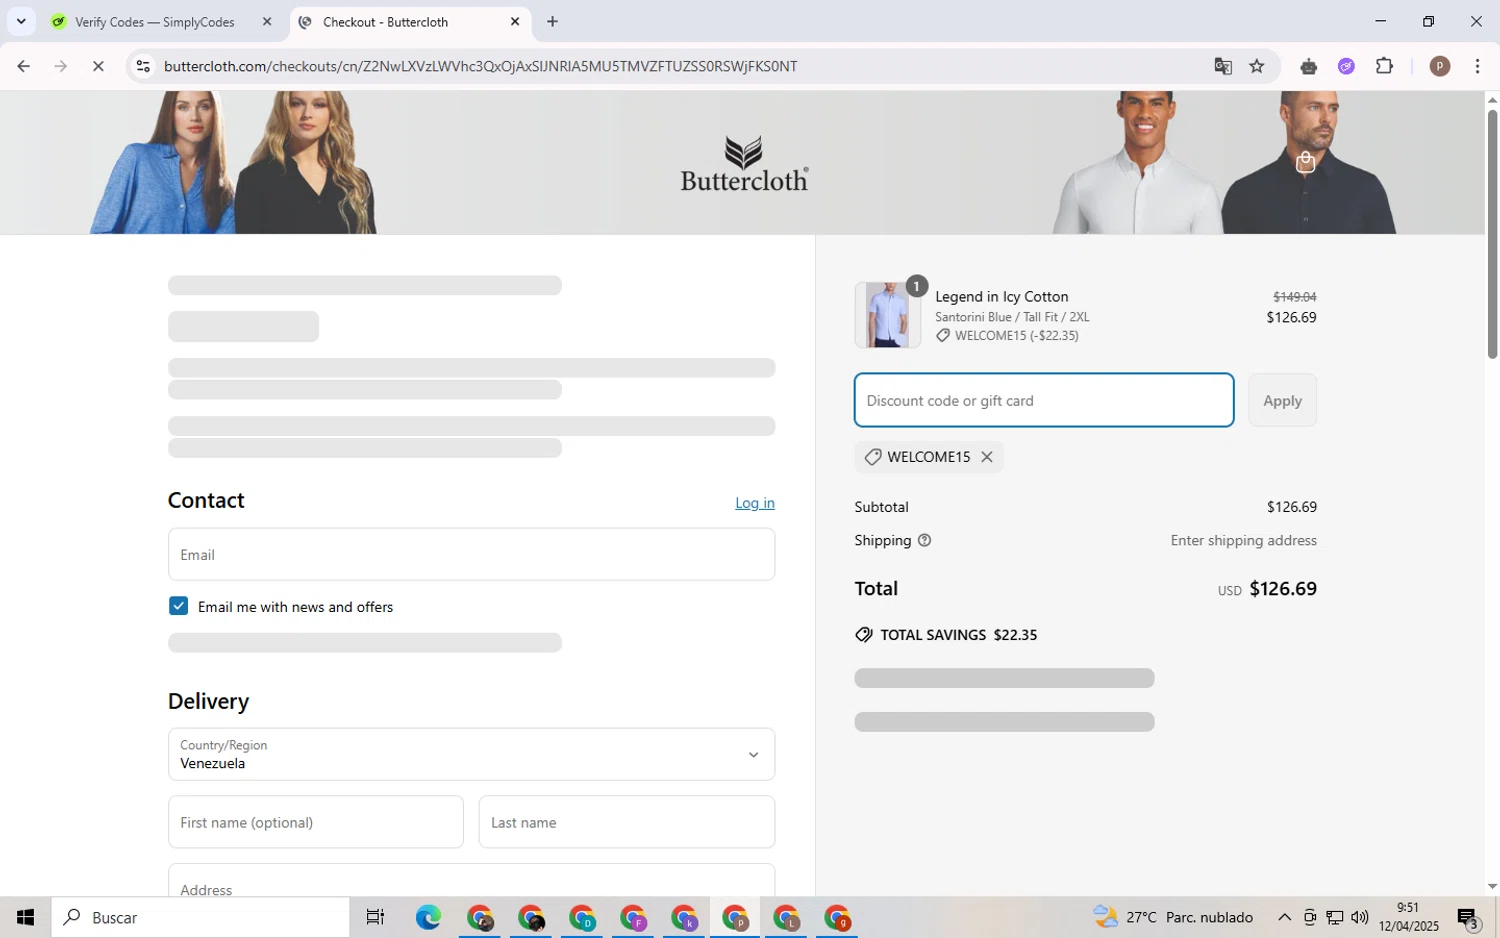Open Chrome profile avatar

coord(1440,66)
